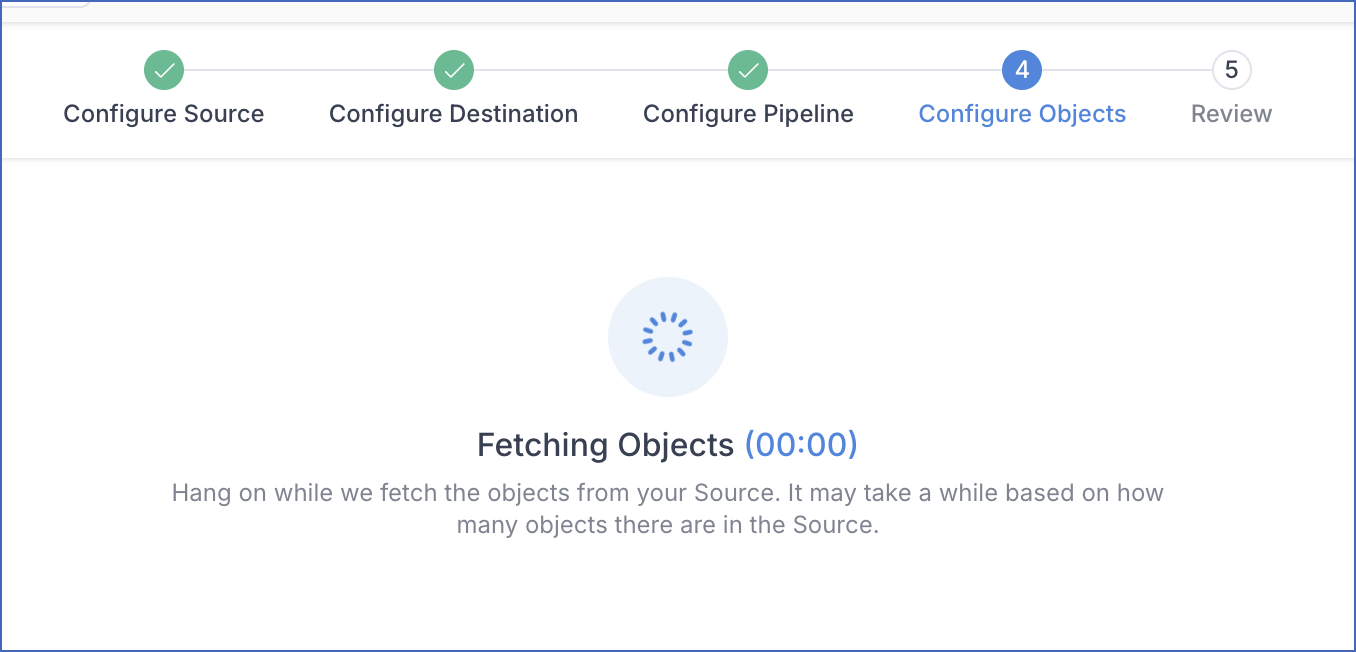
Task: Select the step 5 circle icon
Action: click(x=1231, y=70)
